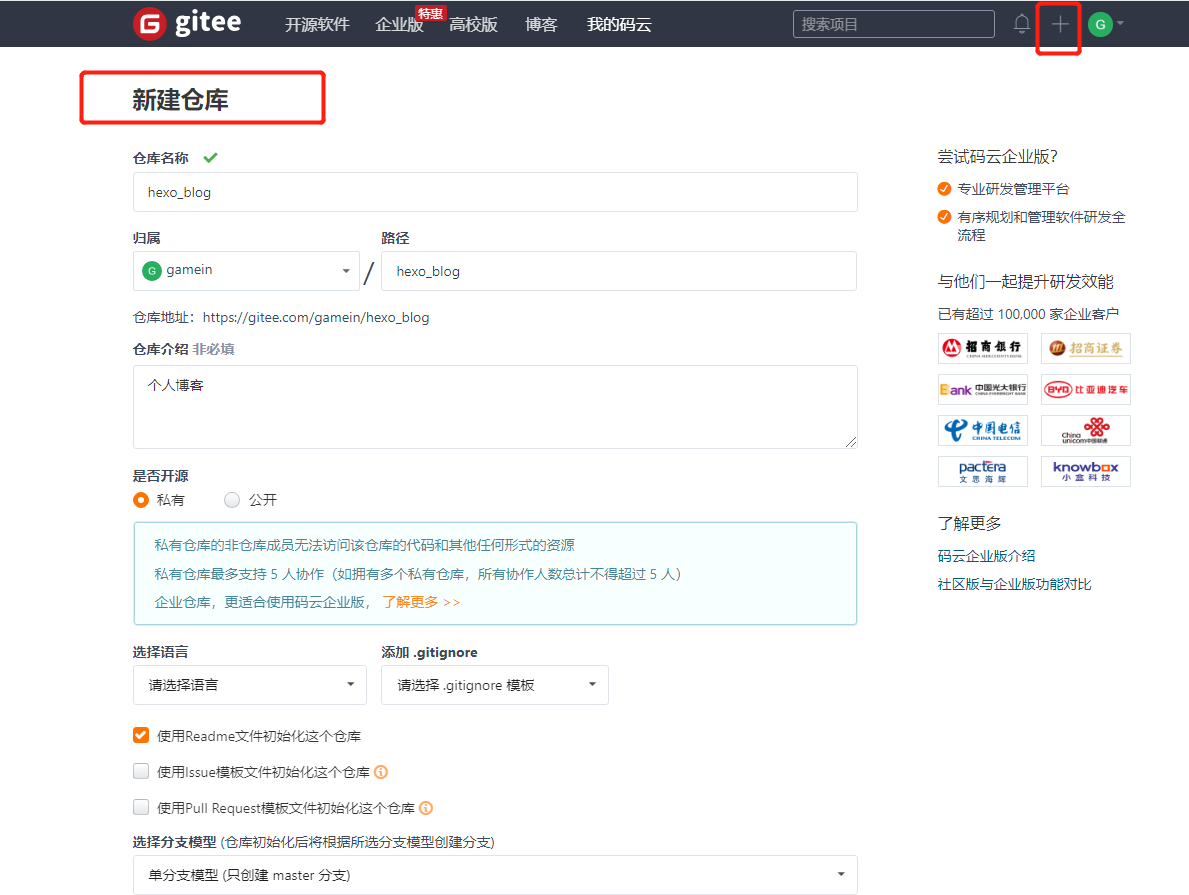
Task: Select the 私有 private radio button
Action: pyautogui.click(x=141, y=500)
